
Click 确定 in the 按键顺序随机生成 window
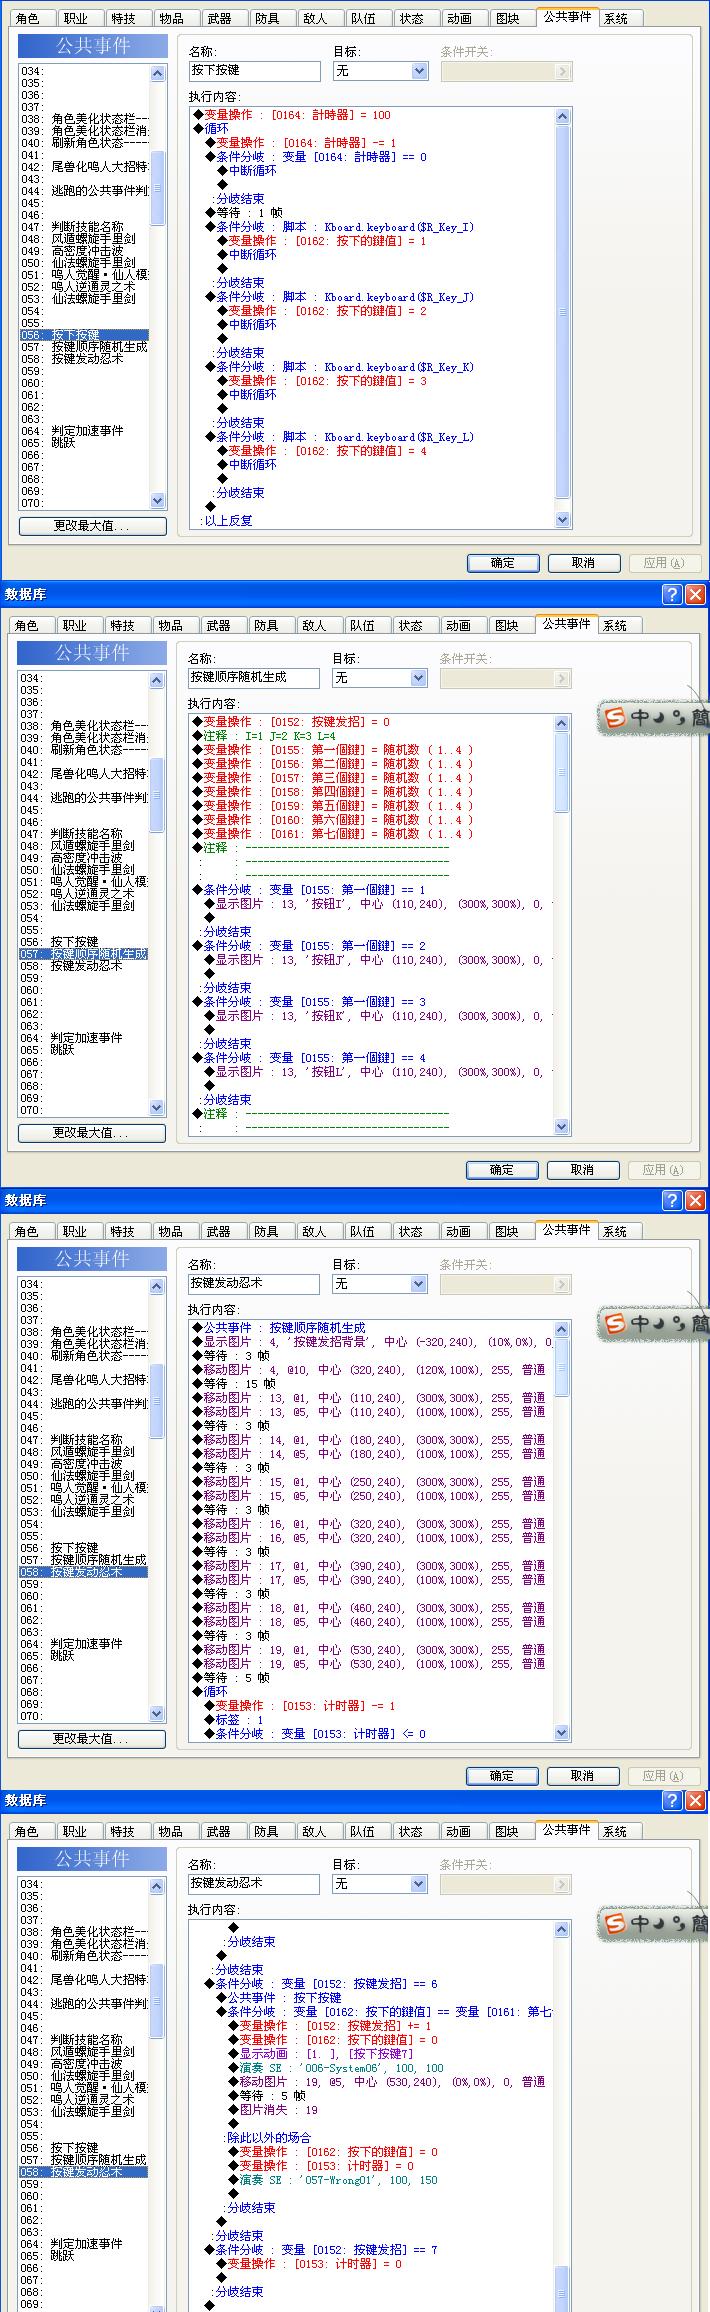point(502,1170)
